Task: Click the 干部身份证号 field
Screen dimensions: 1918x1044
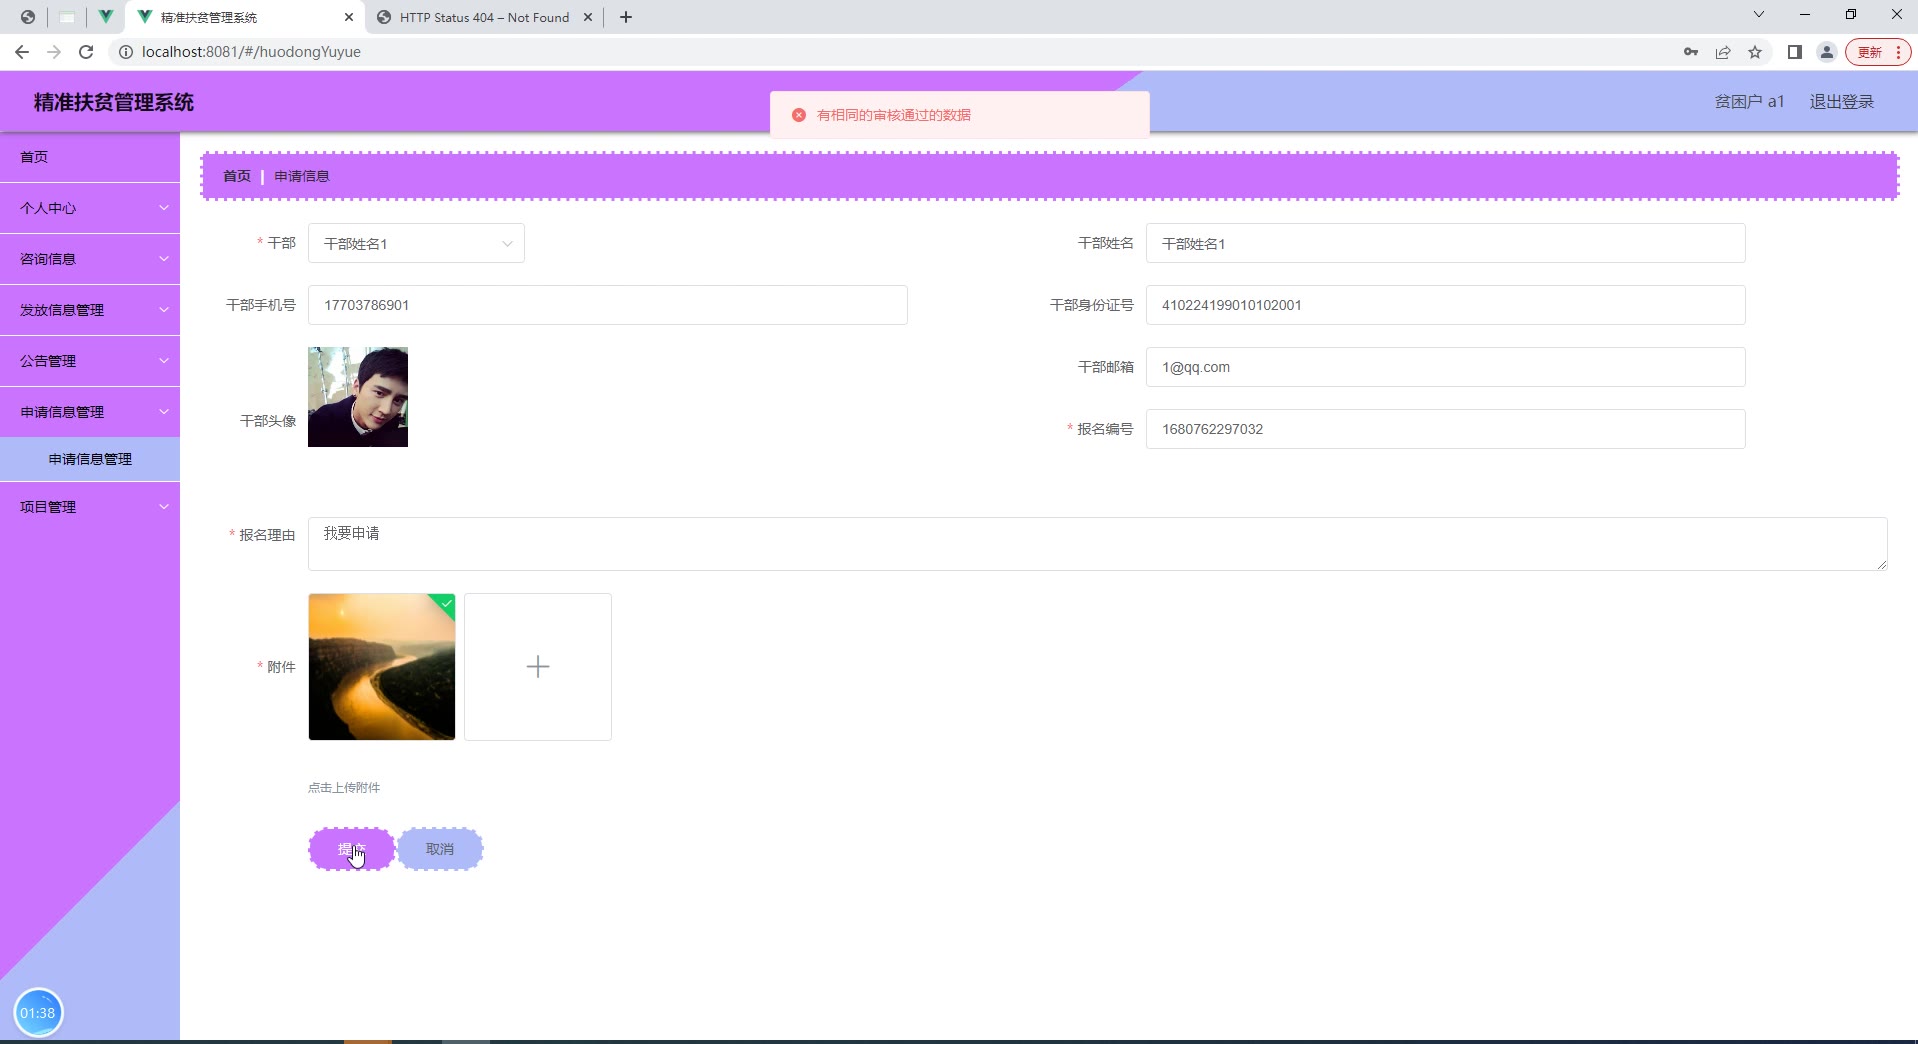Action: tap(1445, 305)
